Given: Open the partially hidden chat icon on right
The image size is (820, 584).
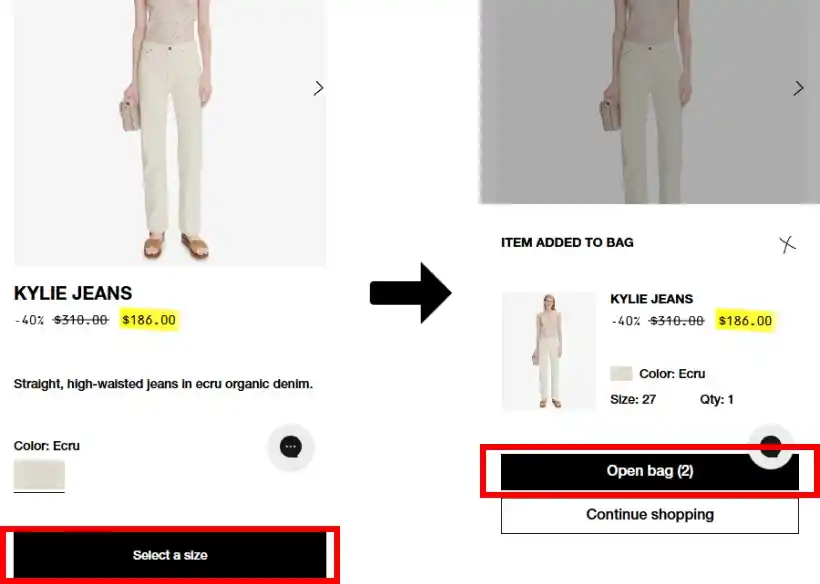Looking at the screenshot, I should click(x=771, y=446).
